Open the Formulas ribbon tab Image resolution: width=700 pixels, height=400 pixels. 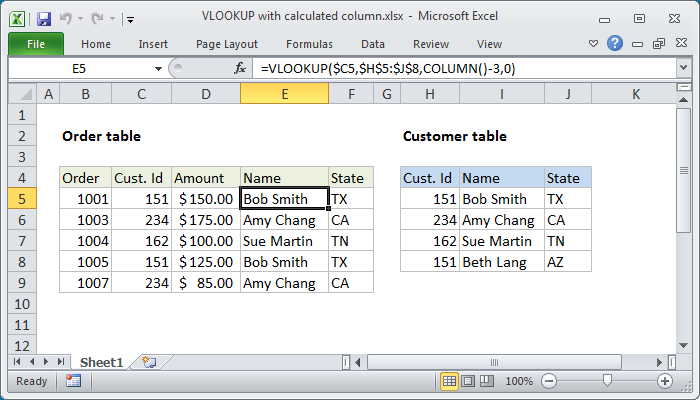309,44
